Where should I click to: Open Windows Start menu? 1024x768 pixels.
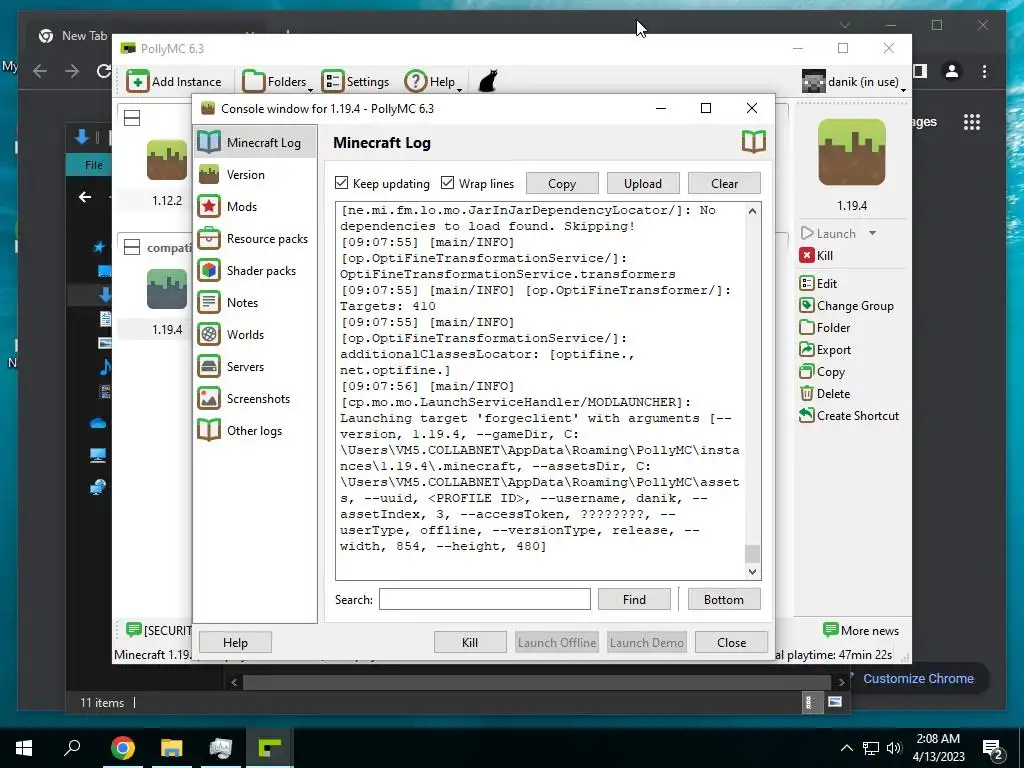[24, 748]
